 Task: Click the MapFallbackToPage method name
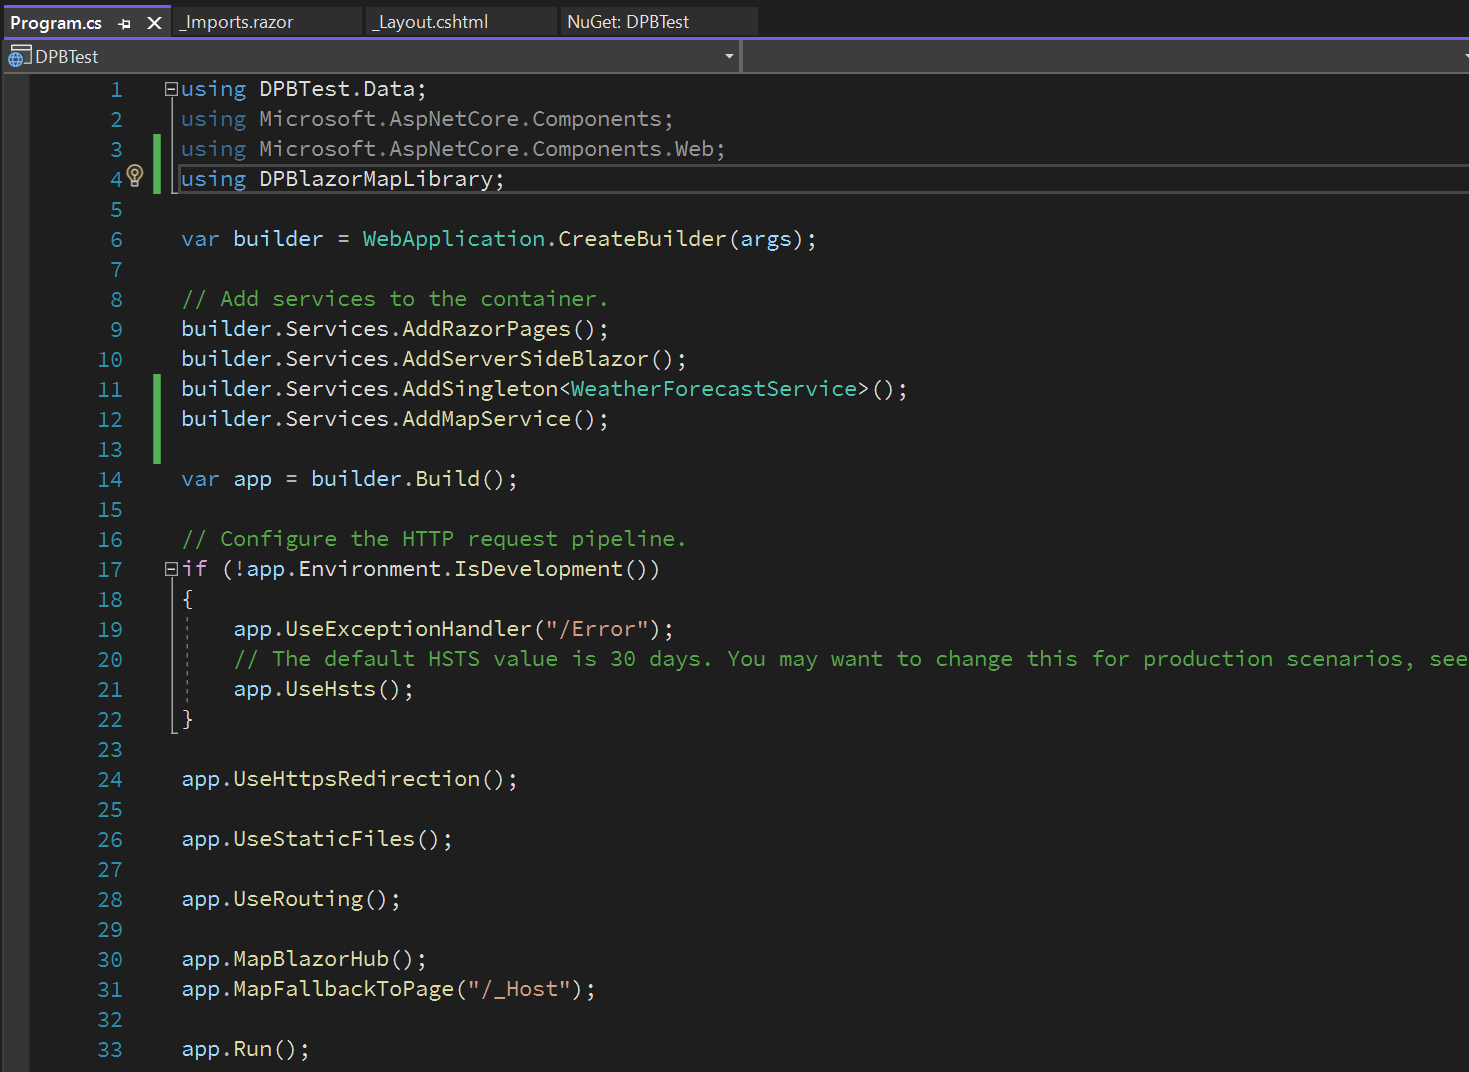(343, 989)
